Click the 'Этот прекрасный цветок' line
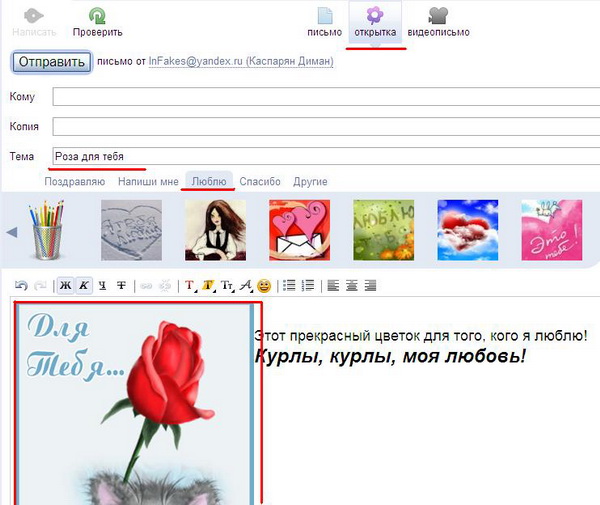The width and height of the screenshot is (600, 505). pos(421,336)
